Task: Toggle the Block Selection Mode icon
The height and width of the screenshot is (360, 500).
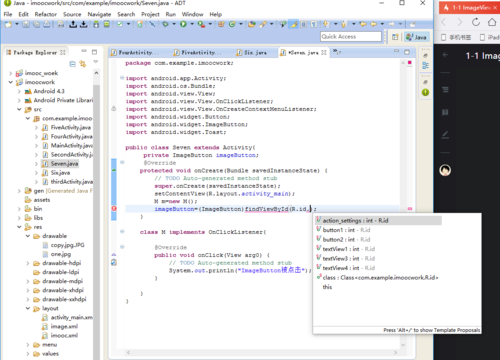Action: 304,24
